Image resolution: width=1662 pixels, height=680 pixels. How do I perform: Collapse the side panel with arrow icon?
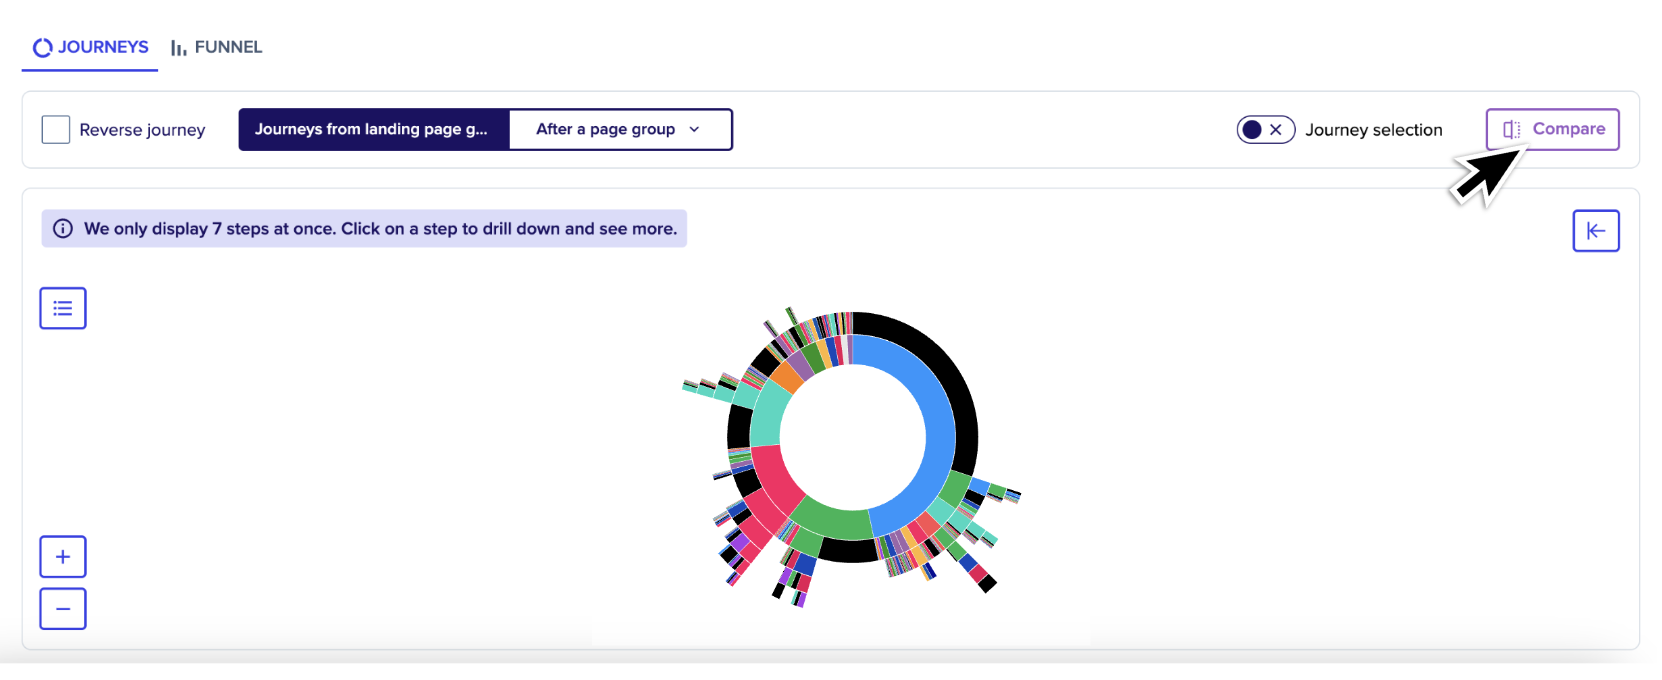(1596, 231)
